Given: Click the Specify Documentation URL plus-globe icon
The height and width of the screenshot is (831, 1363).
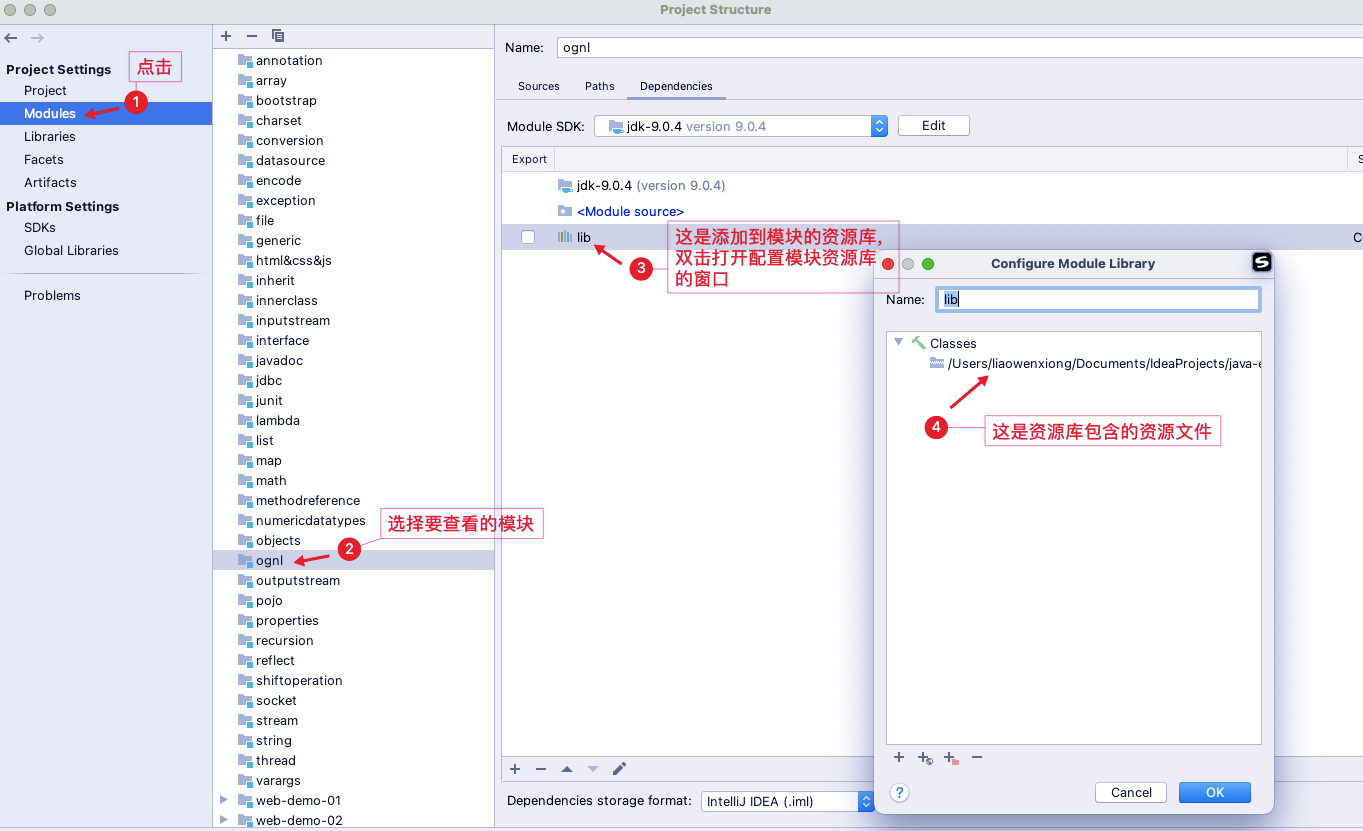Looking at the screenshot, I should (x=925, y=758).
